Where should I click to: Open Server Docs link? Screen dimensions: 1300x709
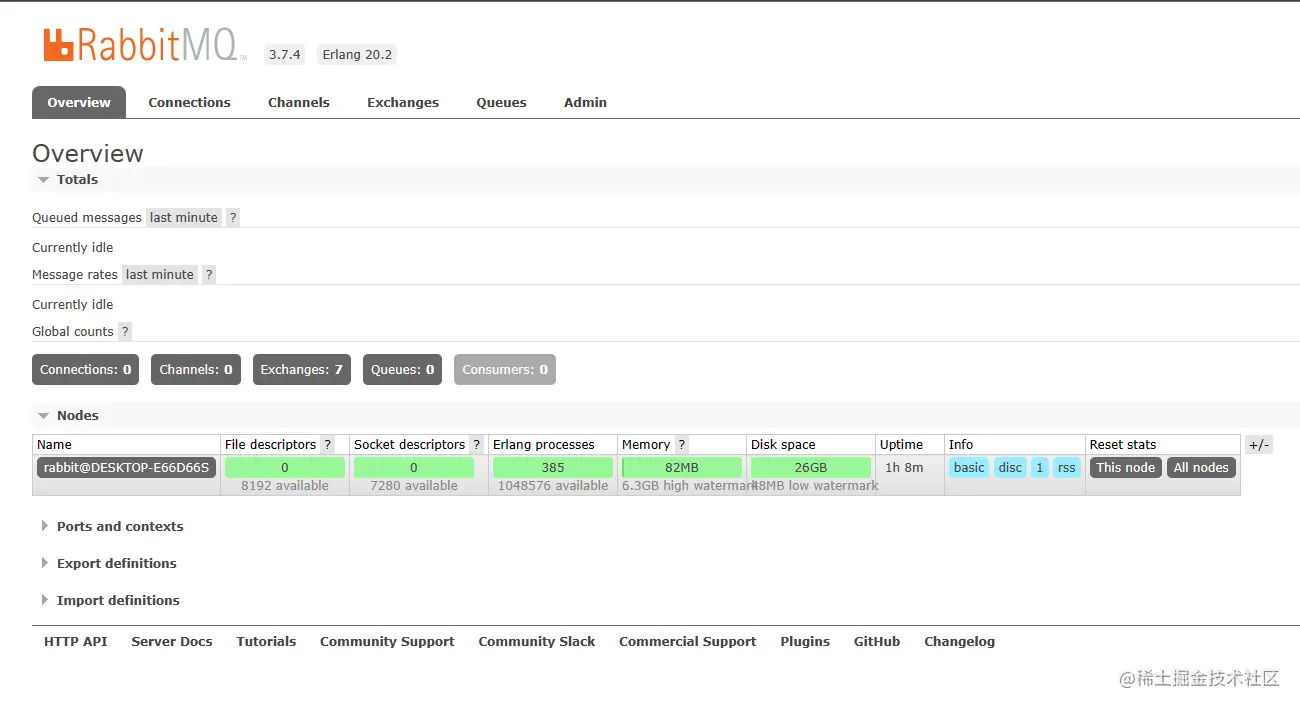click(x=172, y=642)
